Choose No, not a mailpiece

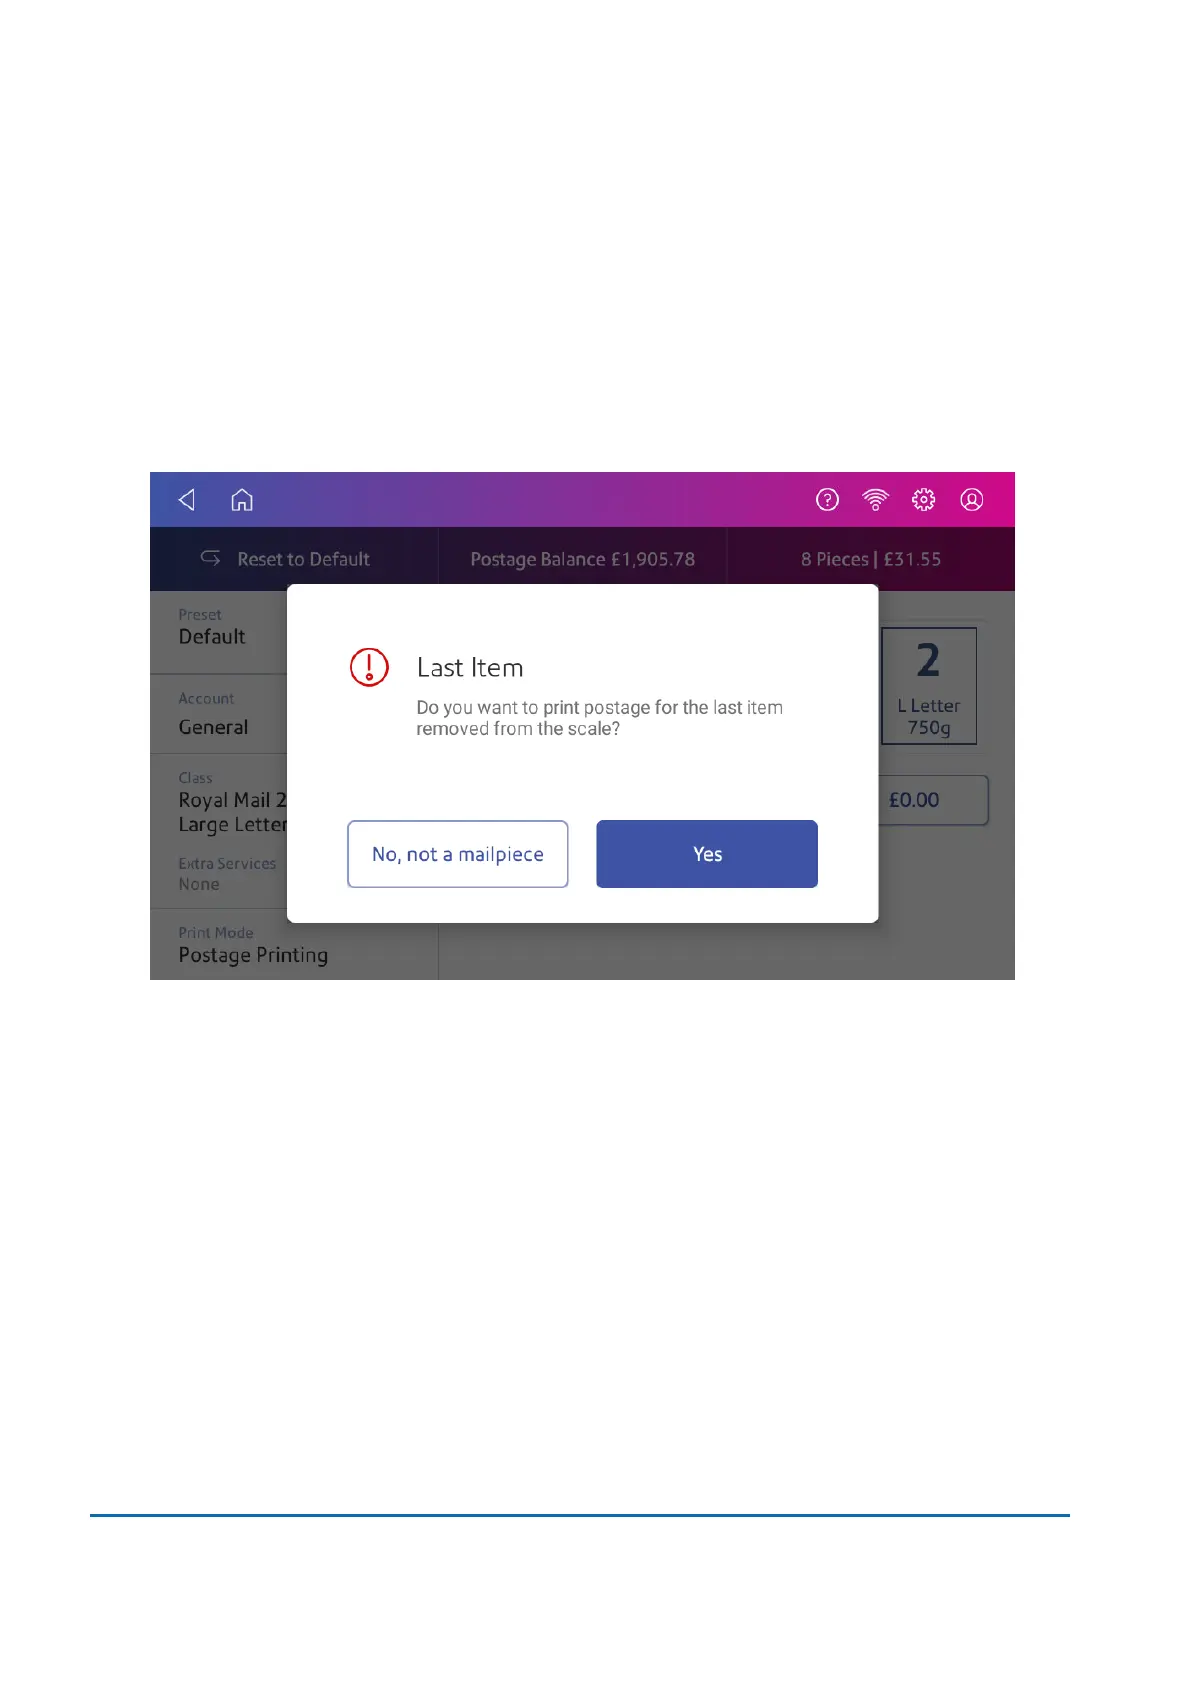pyautogui.click(x=458, y=854)
